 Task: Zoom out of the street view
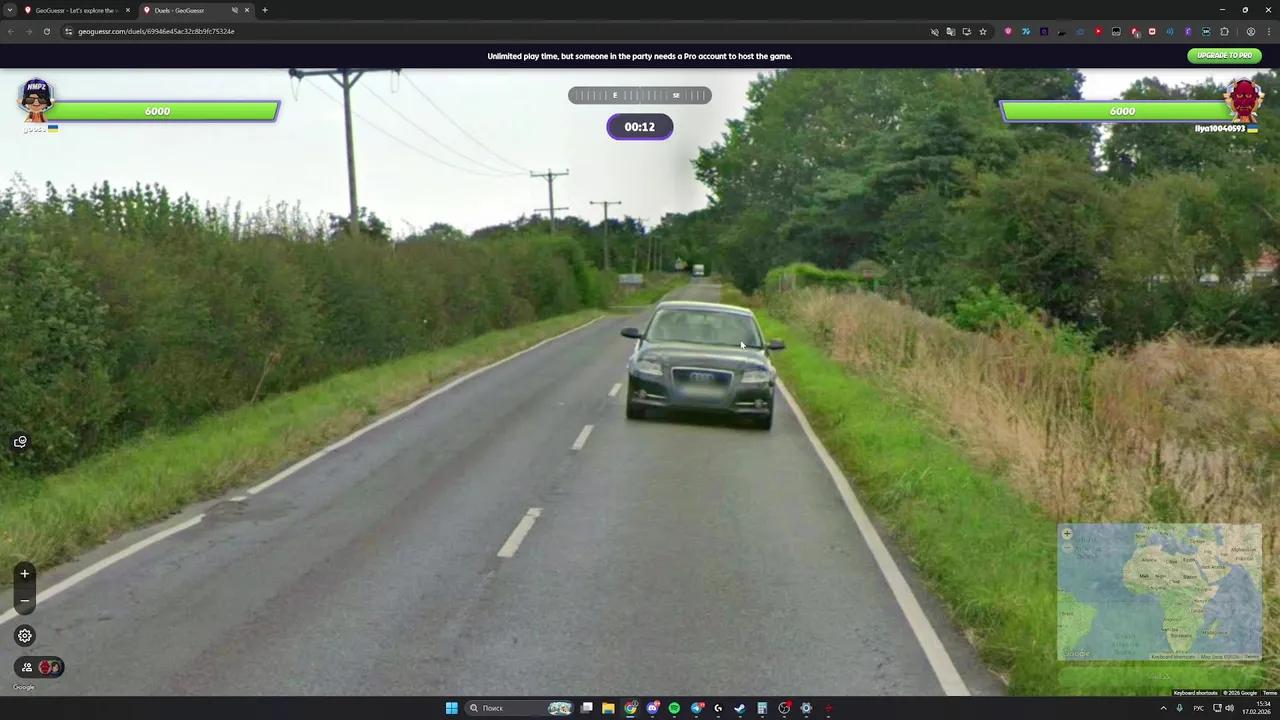click(x=25, y=601)
